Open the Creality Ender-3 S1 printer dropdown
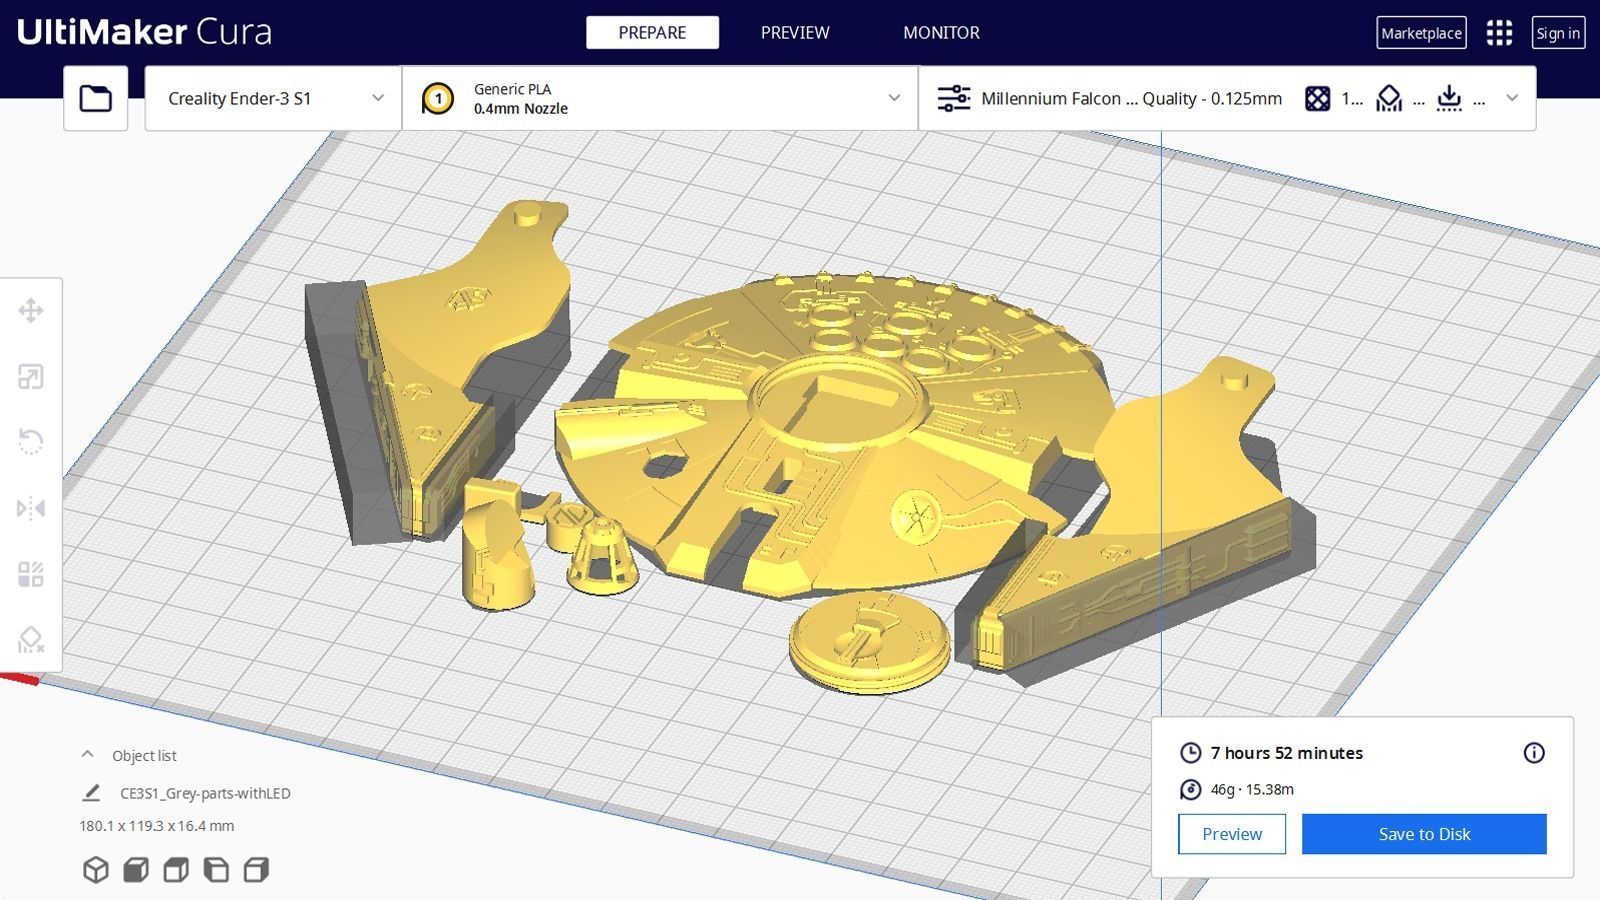 [273, 98]
